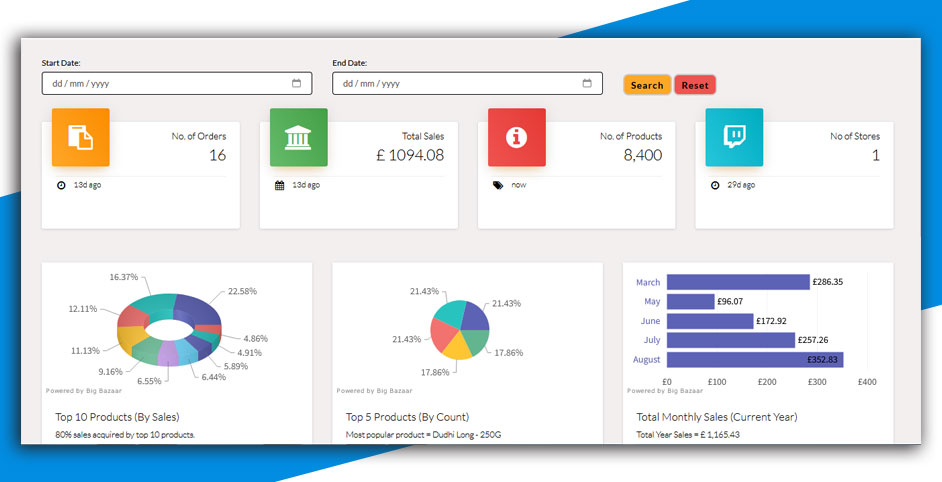Select the August bar in monthly sales chart
Viewport: 942px width, 482px height.
(x=755, y=359)
